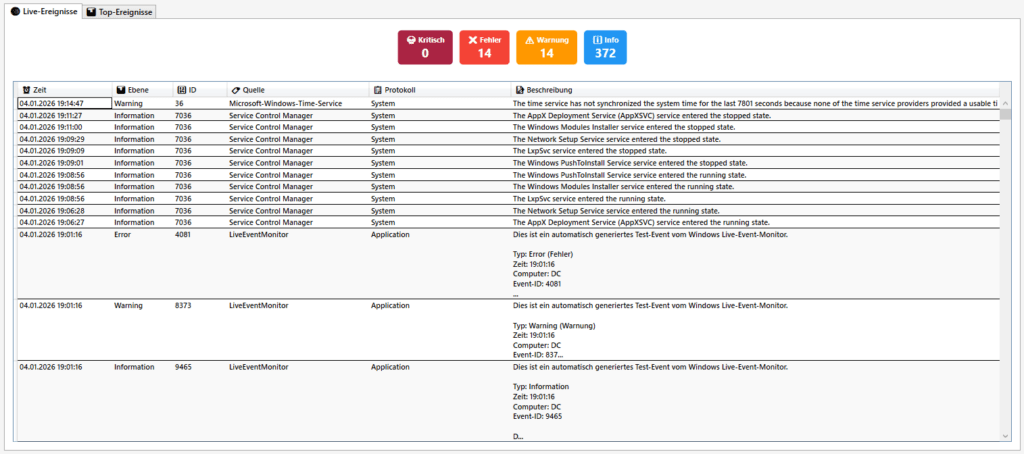The image size is (1024, 454).
Task: Click the warning triangle on Warnung tile
Action: [x=531, y=40]
